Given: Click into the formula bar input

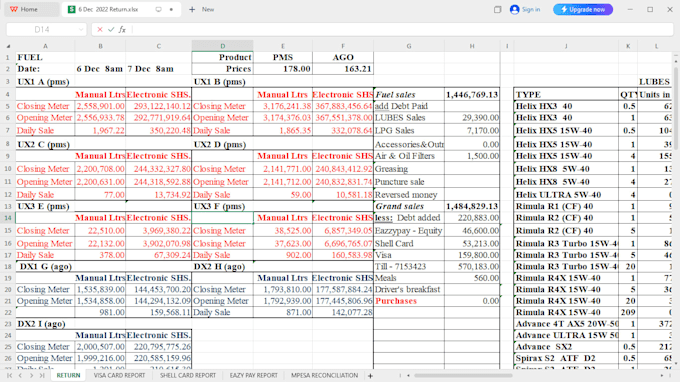Looking at the screenshot, I should [x=401, y=29].
